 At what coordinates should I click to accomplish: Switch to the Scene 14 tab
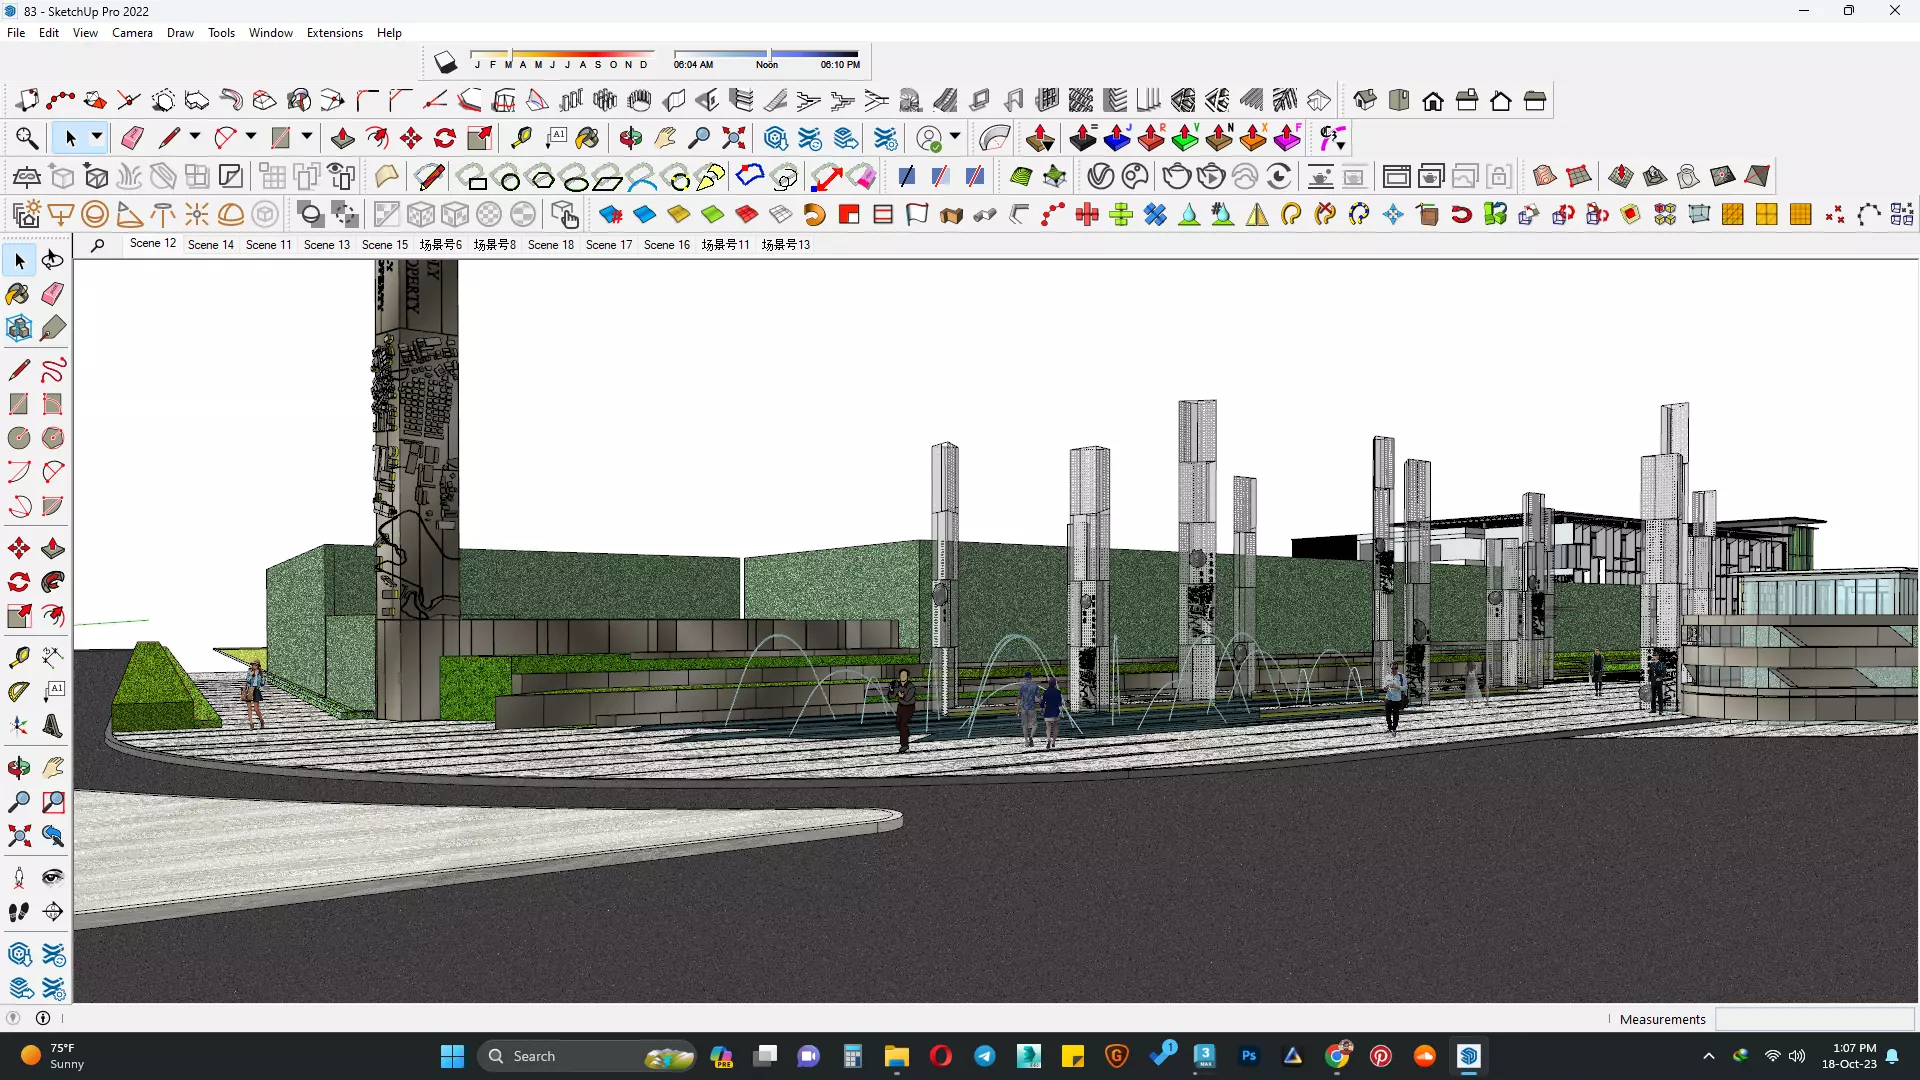coord(210,244)
